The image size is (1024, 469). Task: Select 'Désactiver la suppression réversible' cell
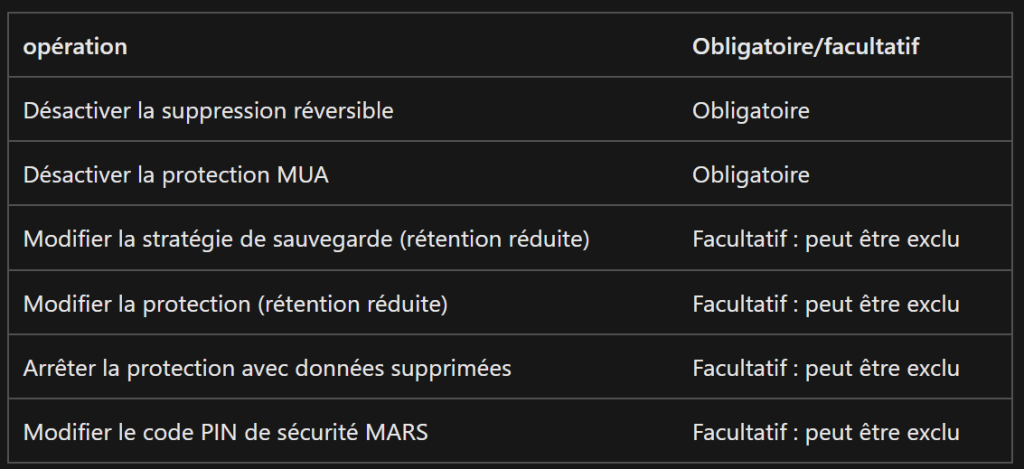point(208,110)
